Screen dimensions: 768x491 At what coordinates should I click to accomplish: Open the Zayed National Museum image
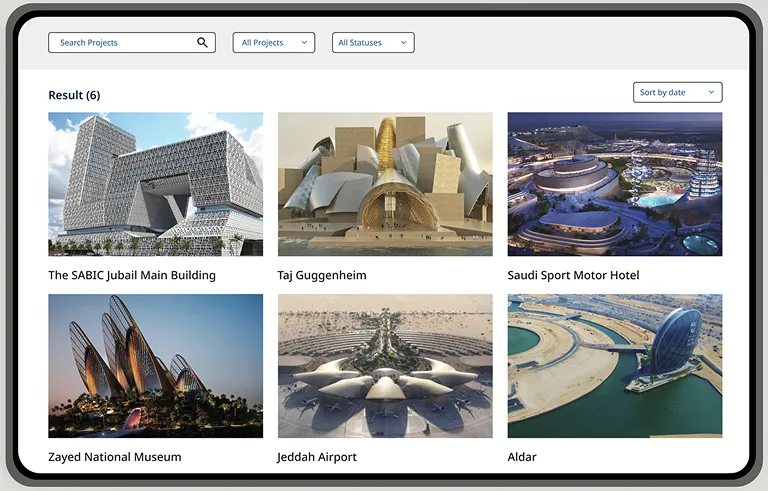click(x=155, y=366)
